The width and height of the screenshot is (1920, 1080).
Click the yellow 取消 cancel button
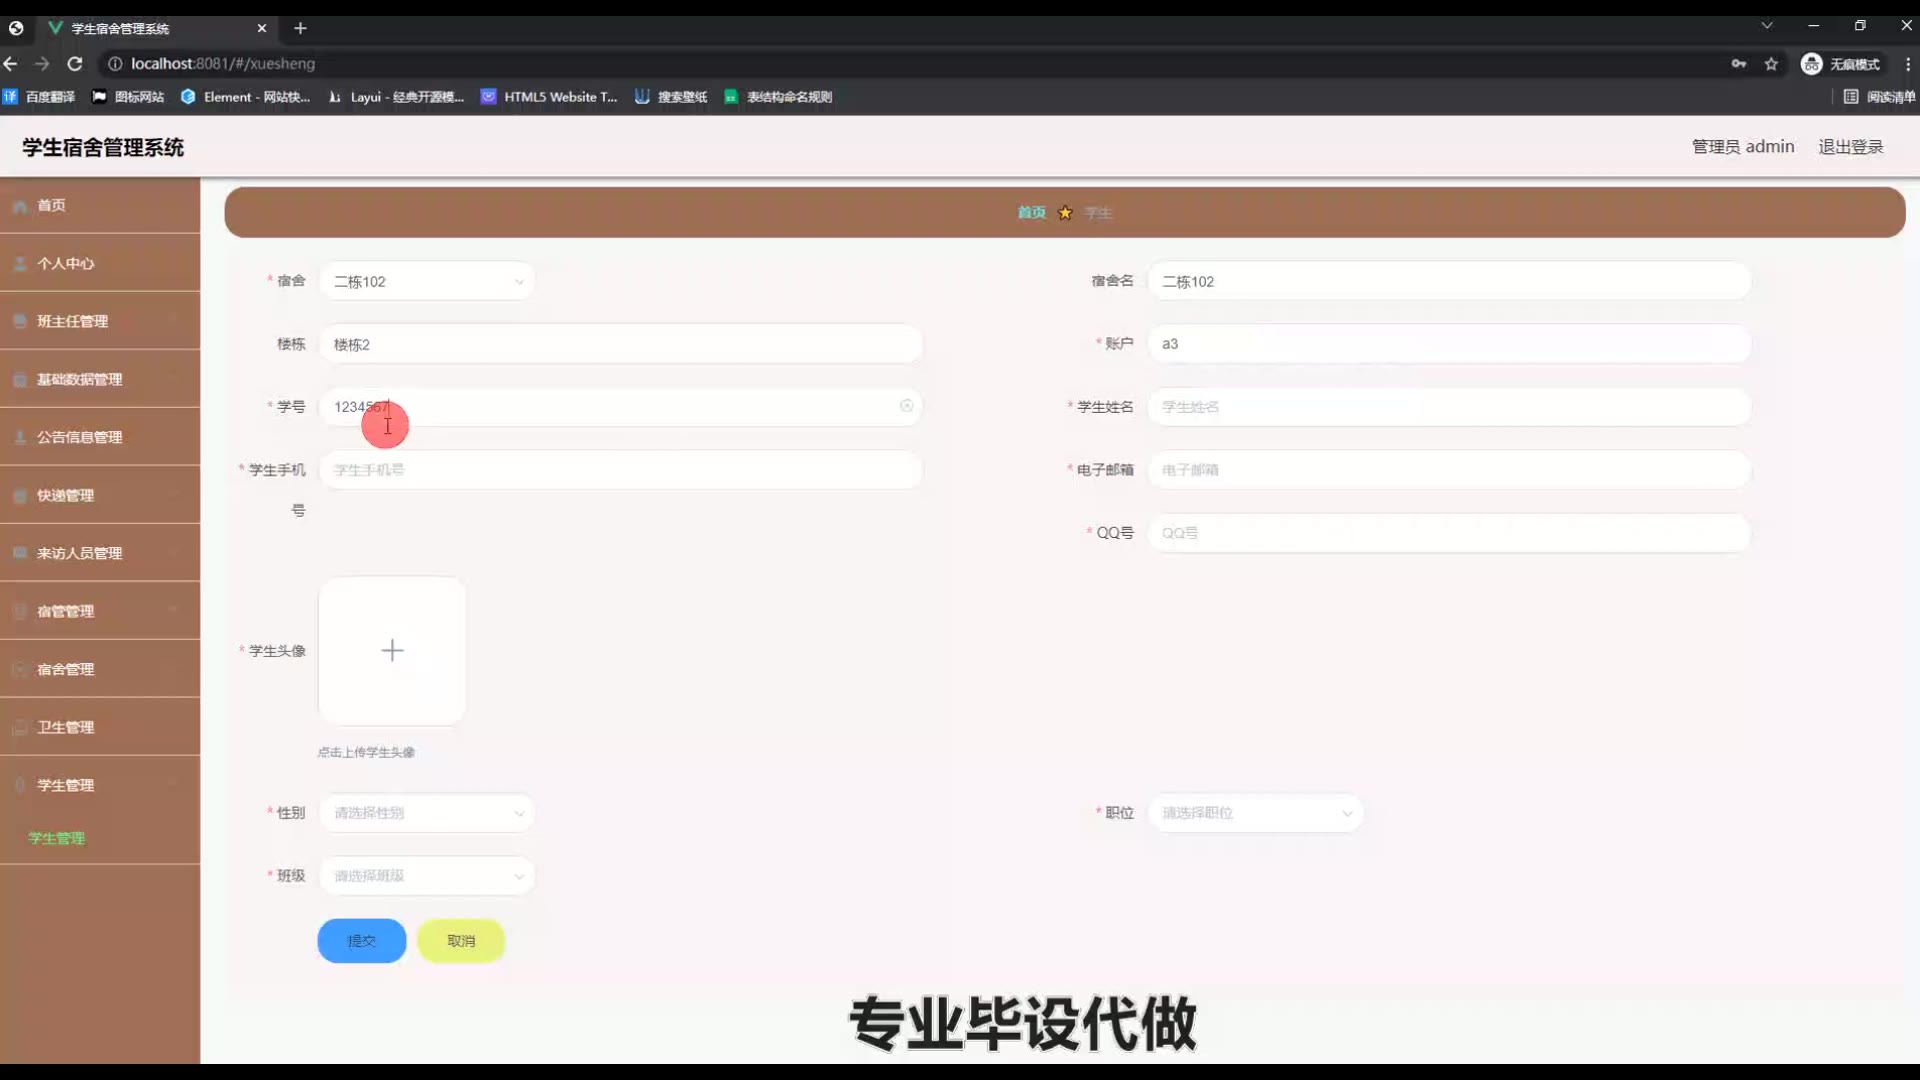[461, 941]
